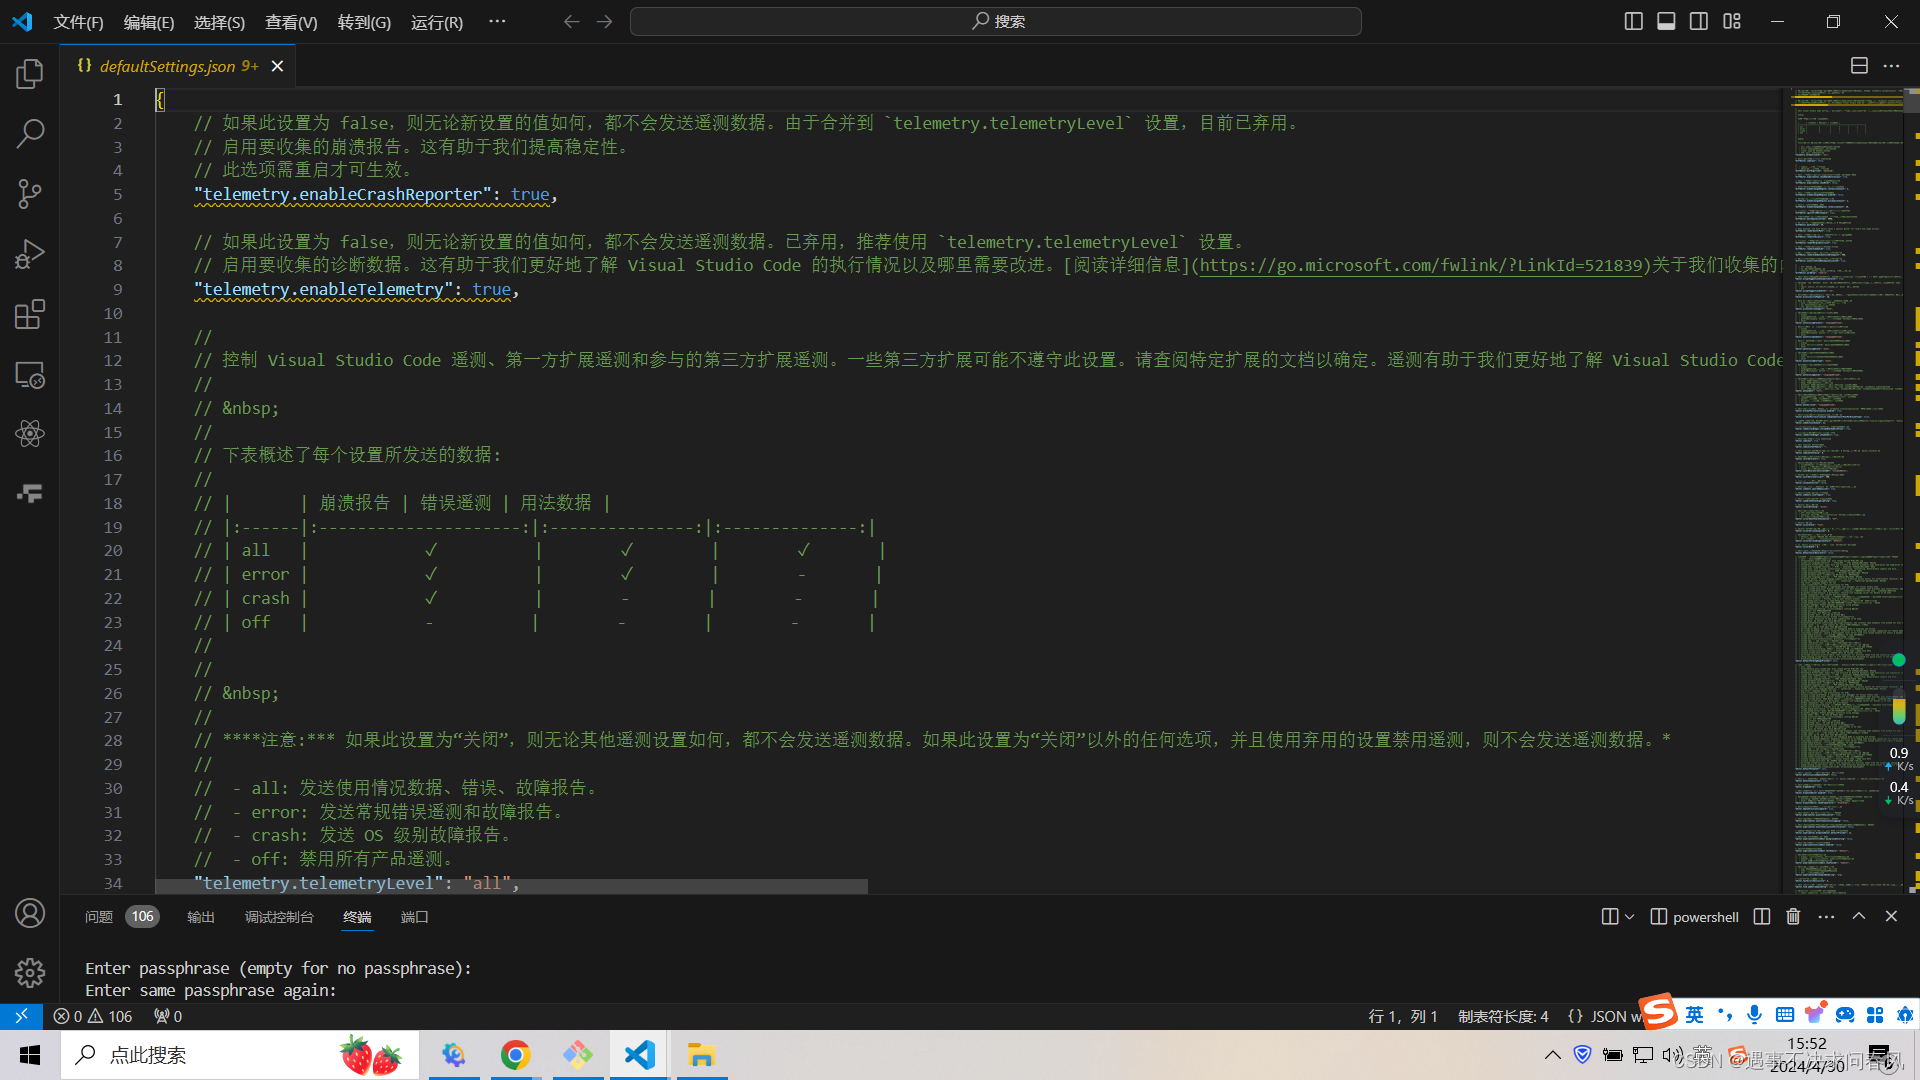Open 文件(F) menu
This screenshot has height=1080, width=1920.
pos(78,22)
